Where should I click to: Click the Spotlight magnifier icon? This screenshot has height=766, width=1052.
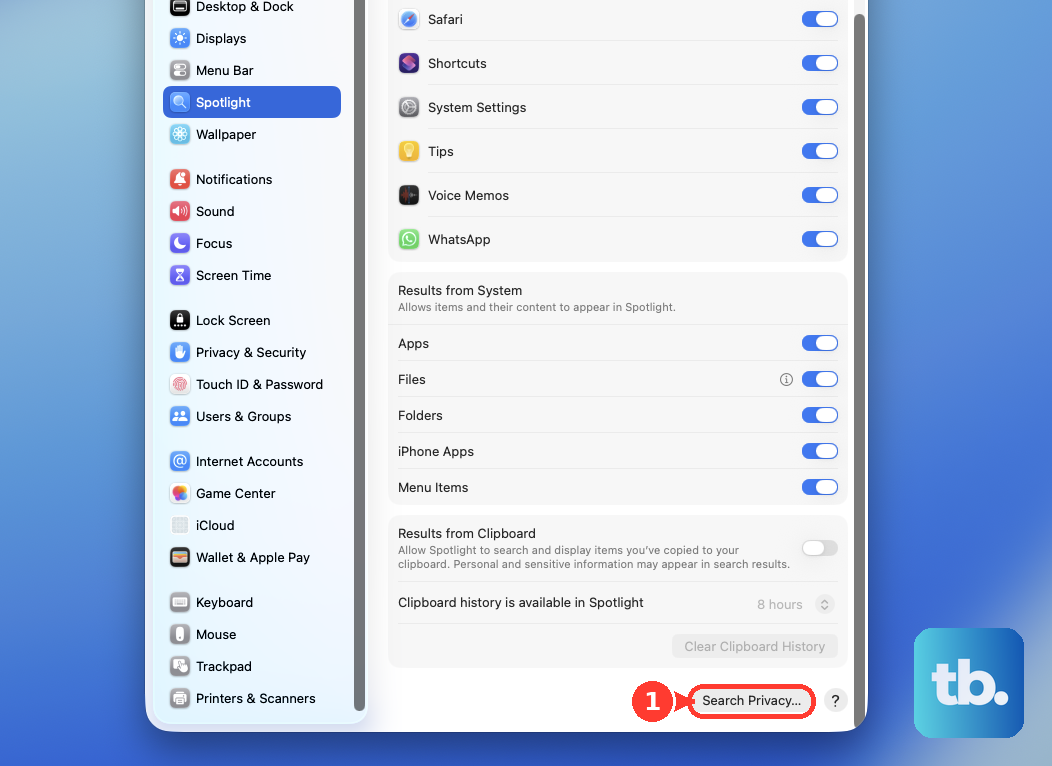pyautogui.click(x=180, y=102)
